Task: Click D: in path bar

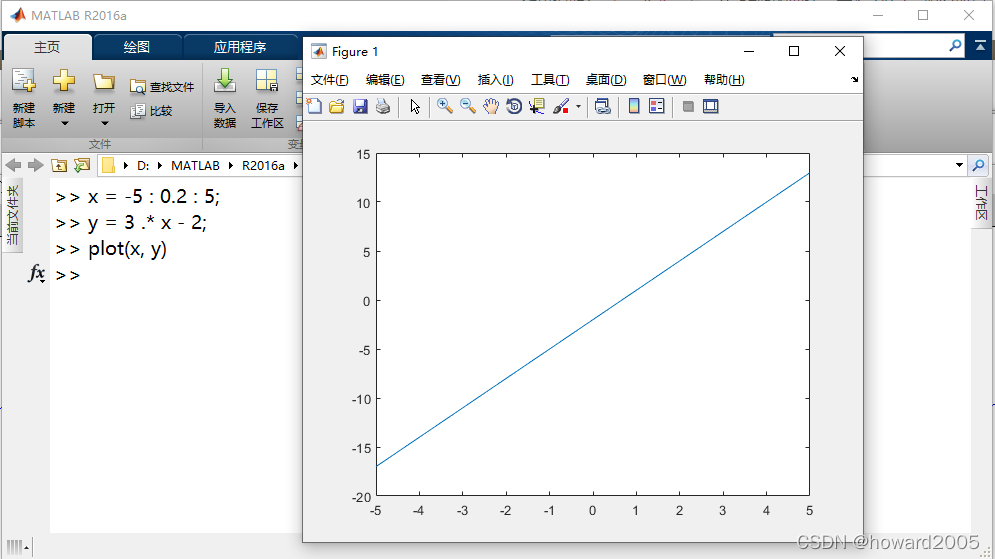Action: (143, 166)
